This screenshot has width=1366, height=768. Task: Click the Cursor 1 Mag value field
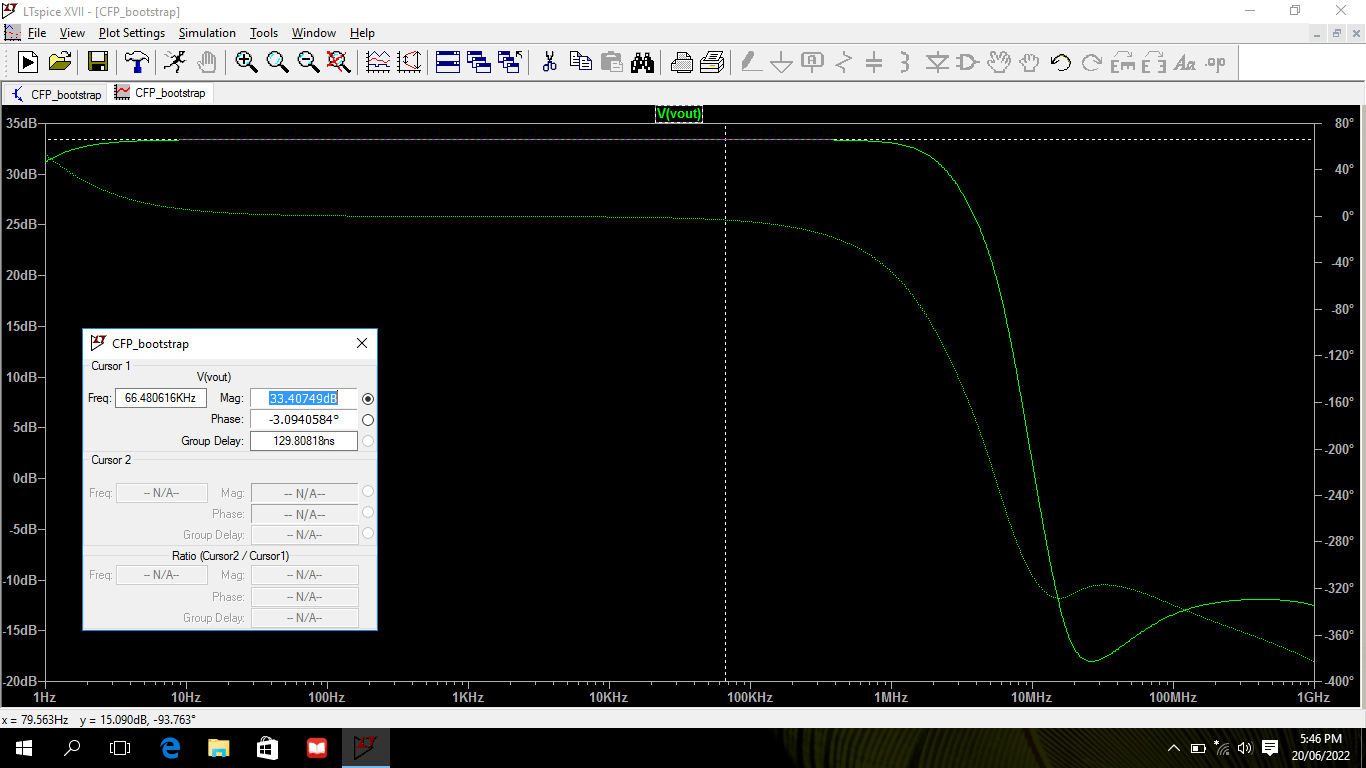pos(304,398)
